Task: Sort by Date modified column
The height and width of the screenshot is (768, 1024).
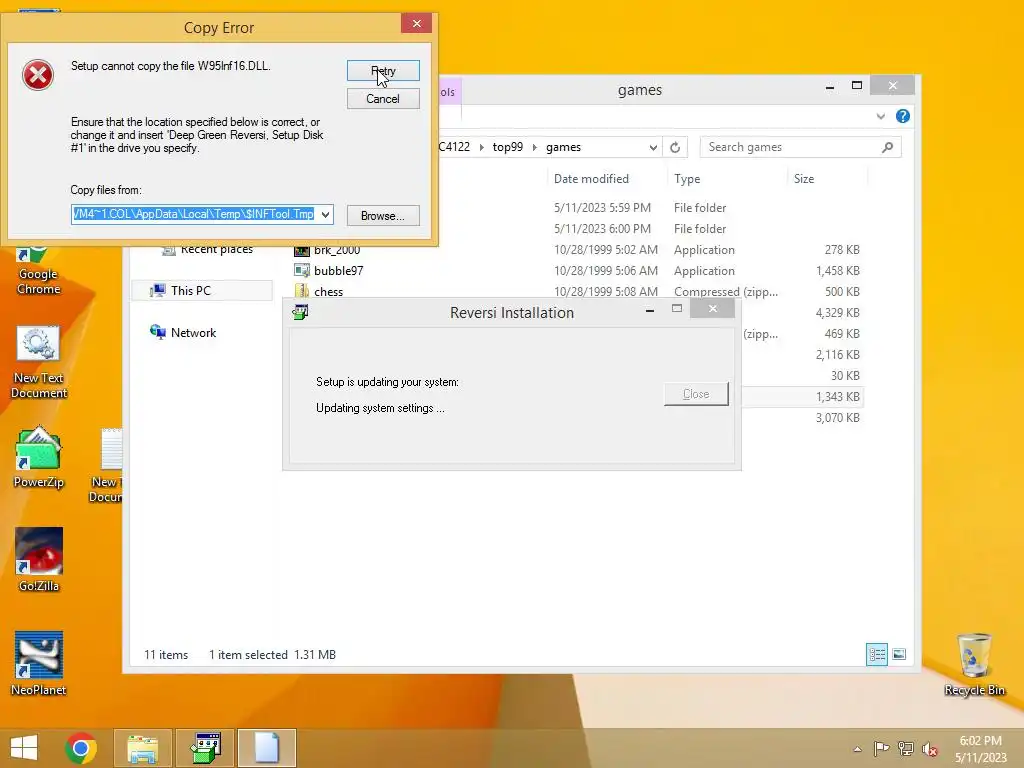Action: pos(591,179)
